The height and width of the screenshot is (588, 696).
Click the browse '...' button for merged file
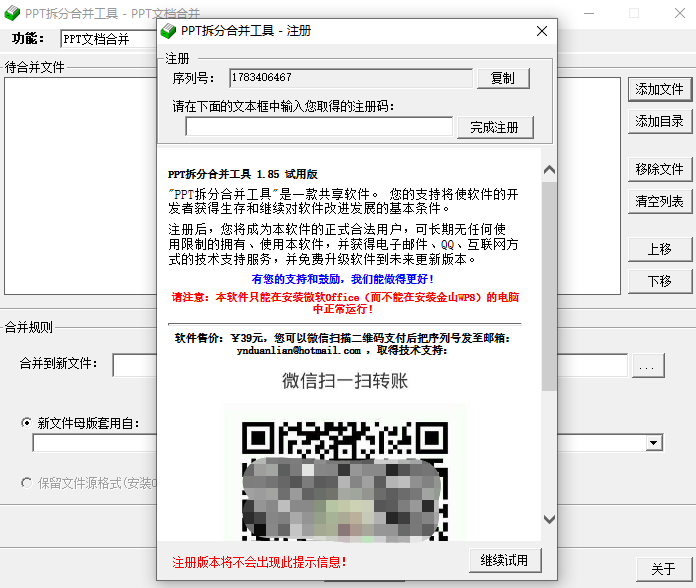647,366
